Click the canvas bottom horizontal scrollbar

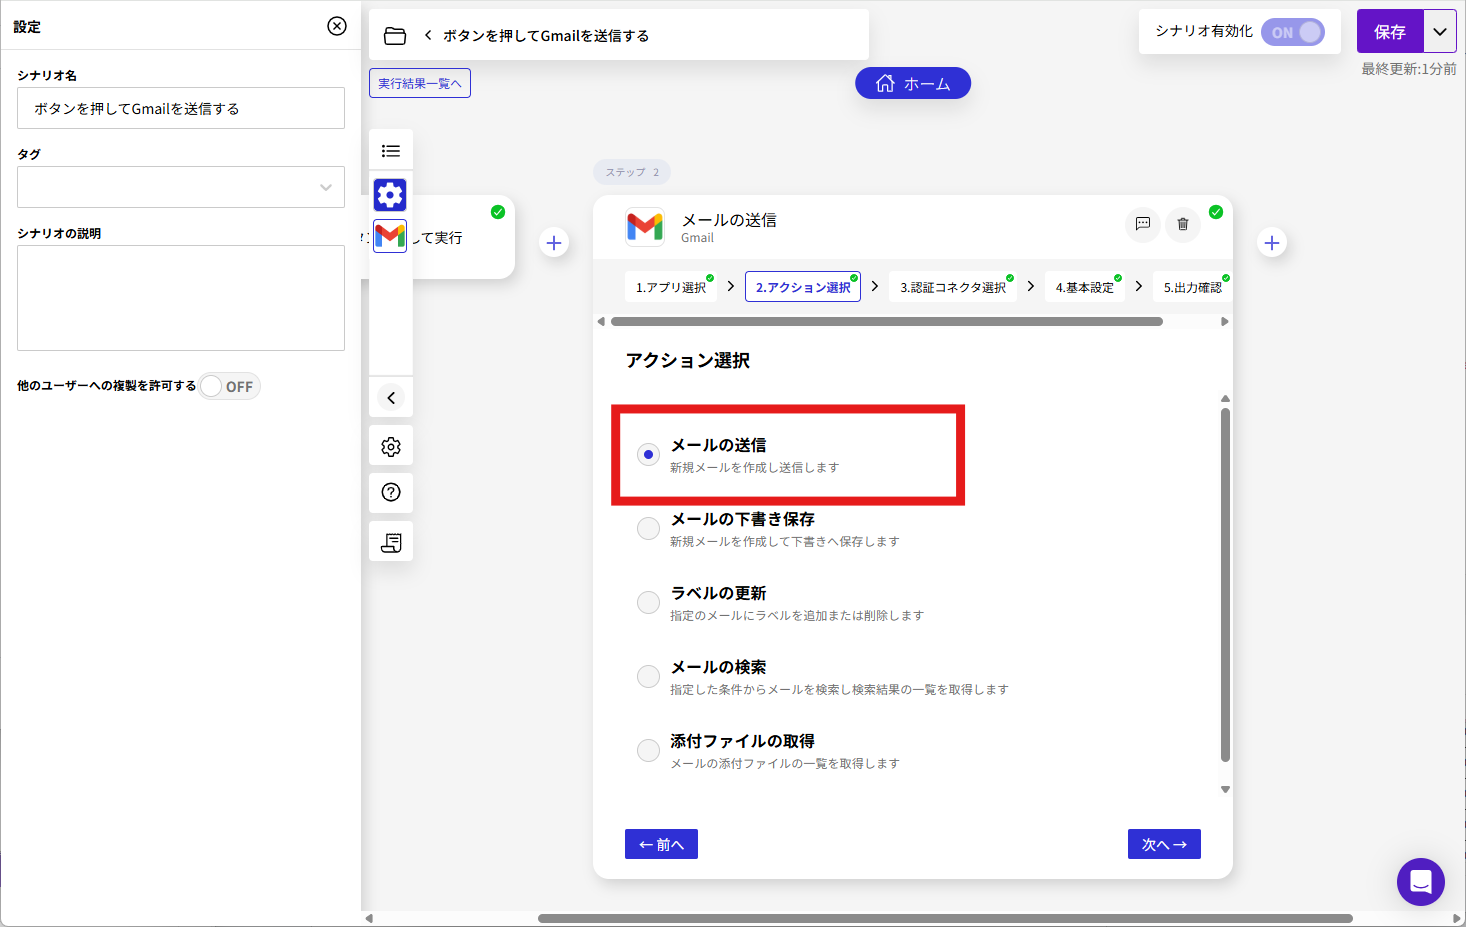945,918
